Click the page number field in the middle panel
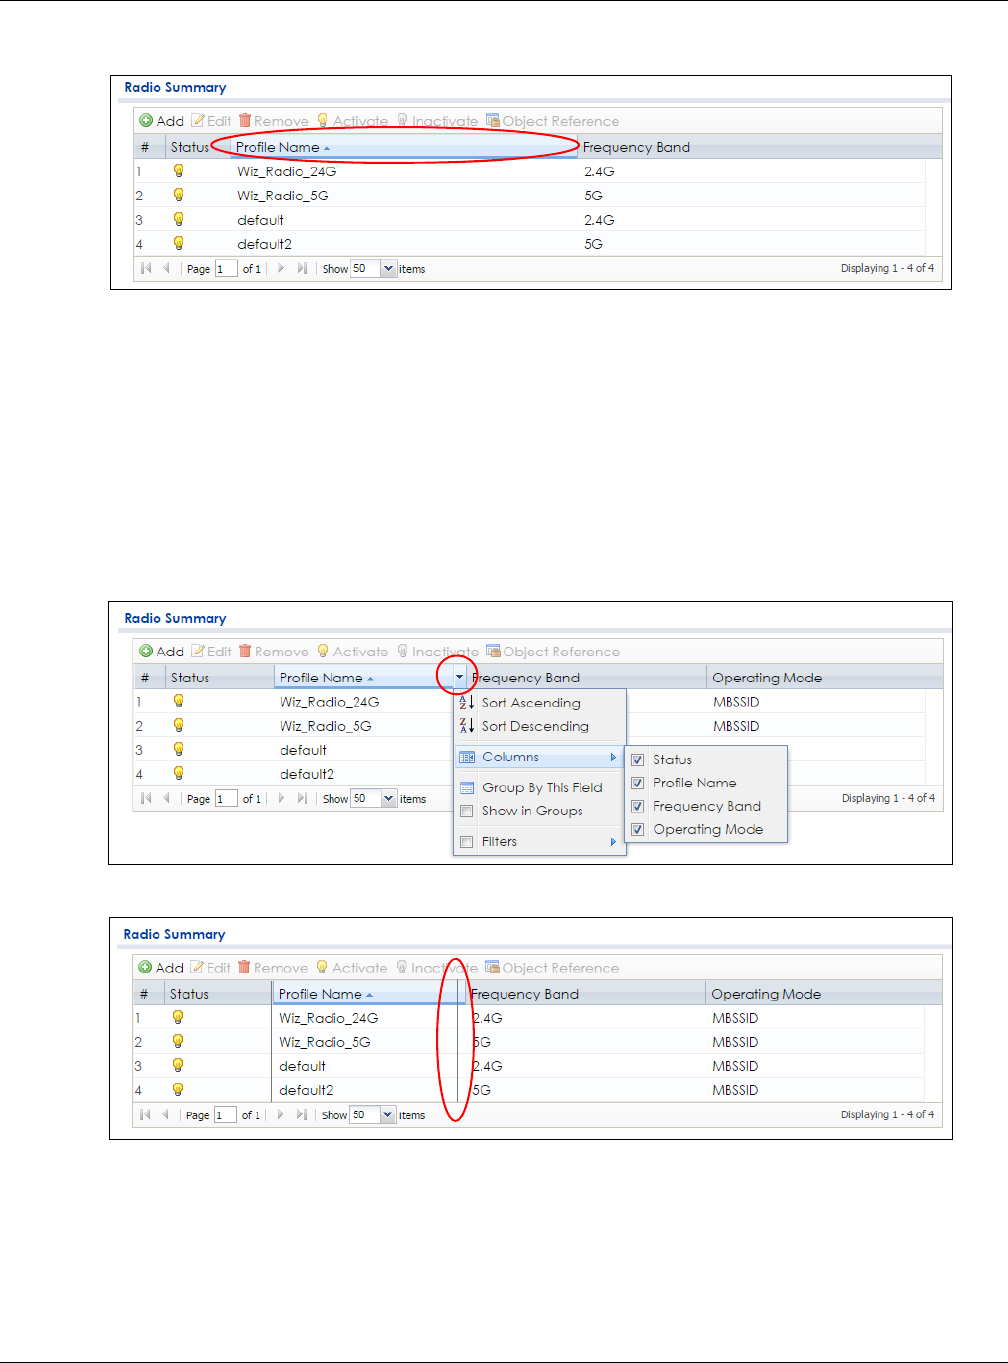 pyautogui.click(x=226, y=798)
